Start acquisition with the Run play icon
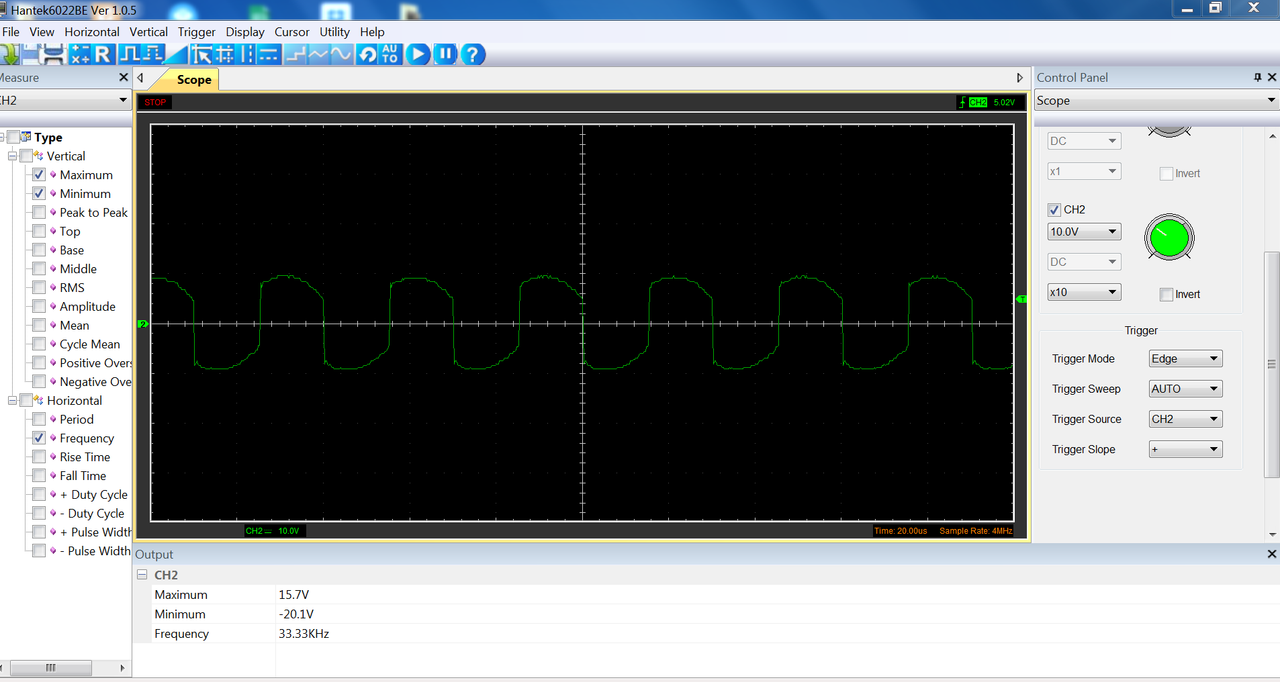 (x=418, y=54)
